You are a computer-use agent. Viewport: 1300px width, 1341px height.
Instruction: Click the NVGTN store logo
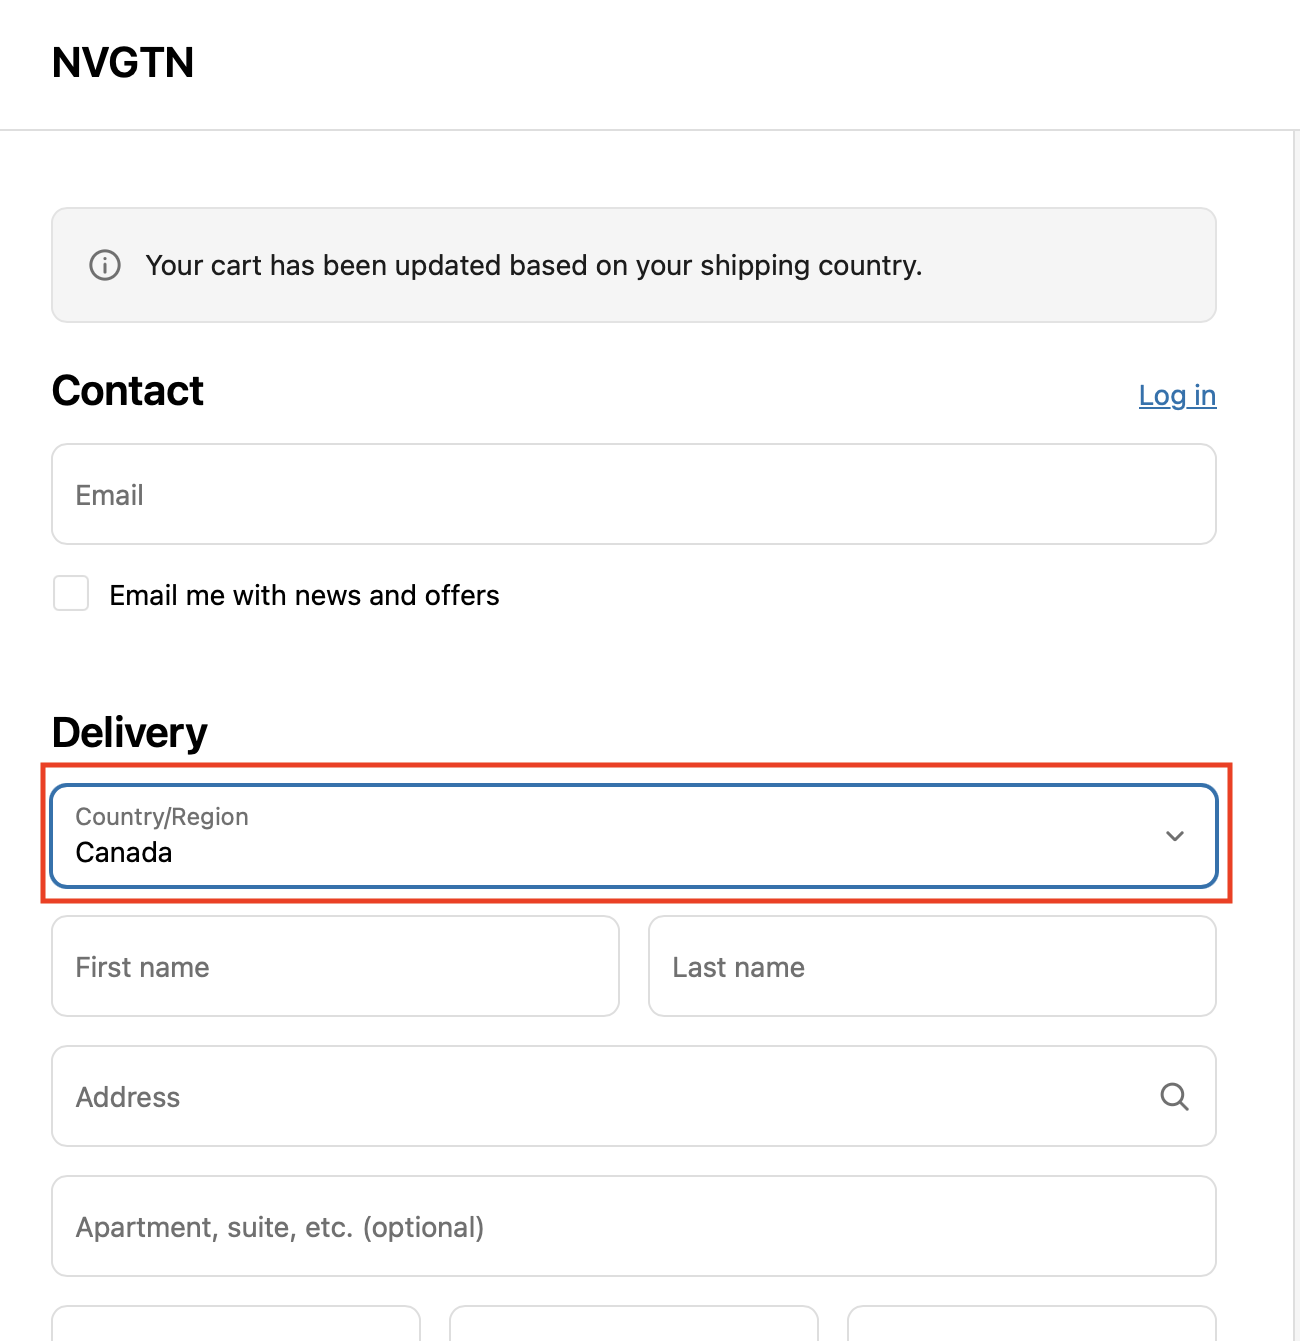pyautogui.click(x=123, y=63)
